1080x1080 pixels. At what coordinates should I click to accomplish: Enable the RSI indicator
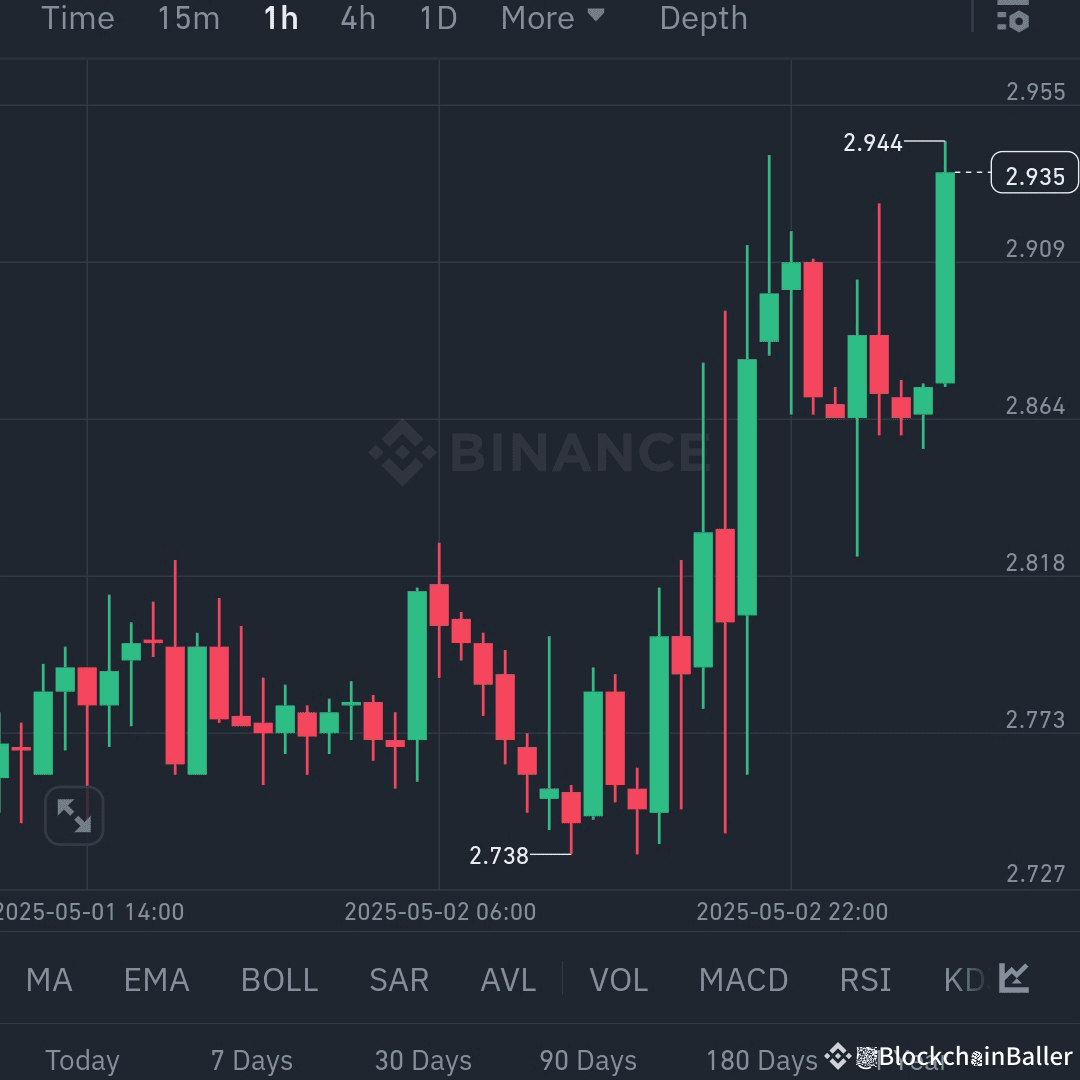click(864, 980)
